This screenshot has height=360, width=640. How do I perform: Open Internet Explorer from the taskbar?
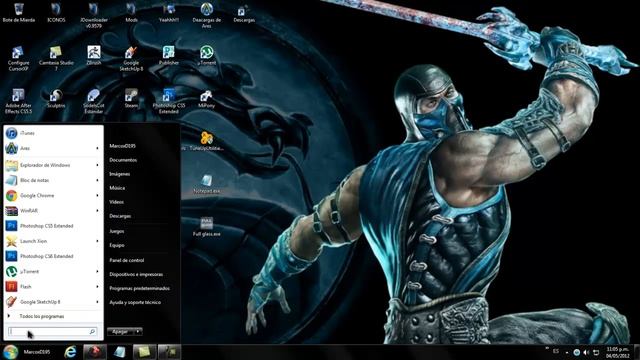click(x=70, y=352)
